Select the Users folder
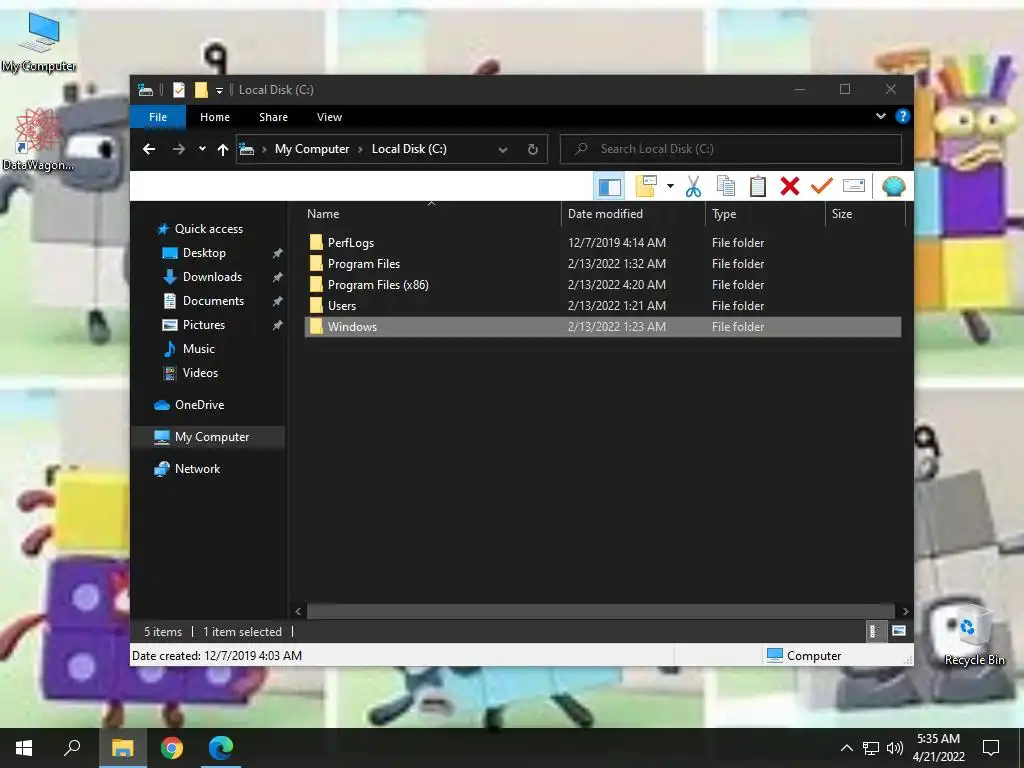Image resolution: width=1024 pixels, height=768 pixels. 603,306
